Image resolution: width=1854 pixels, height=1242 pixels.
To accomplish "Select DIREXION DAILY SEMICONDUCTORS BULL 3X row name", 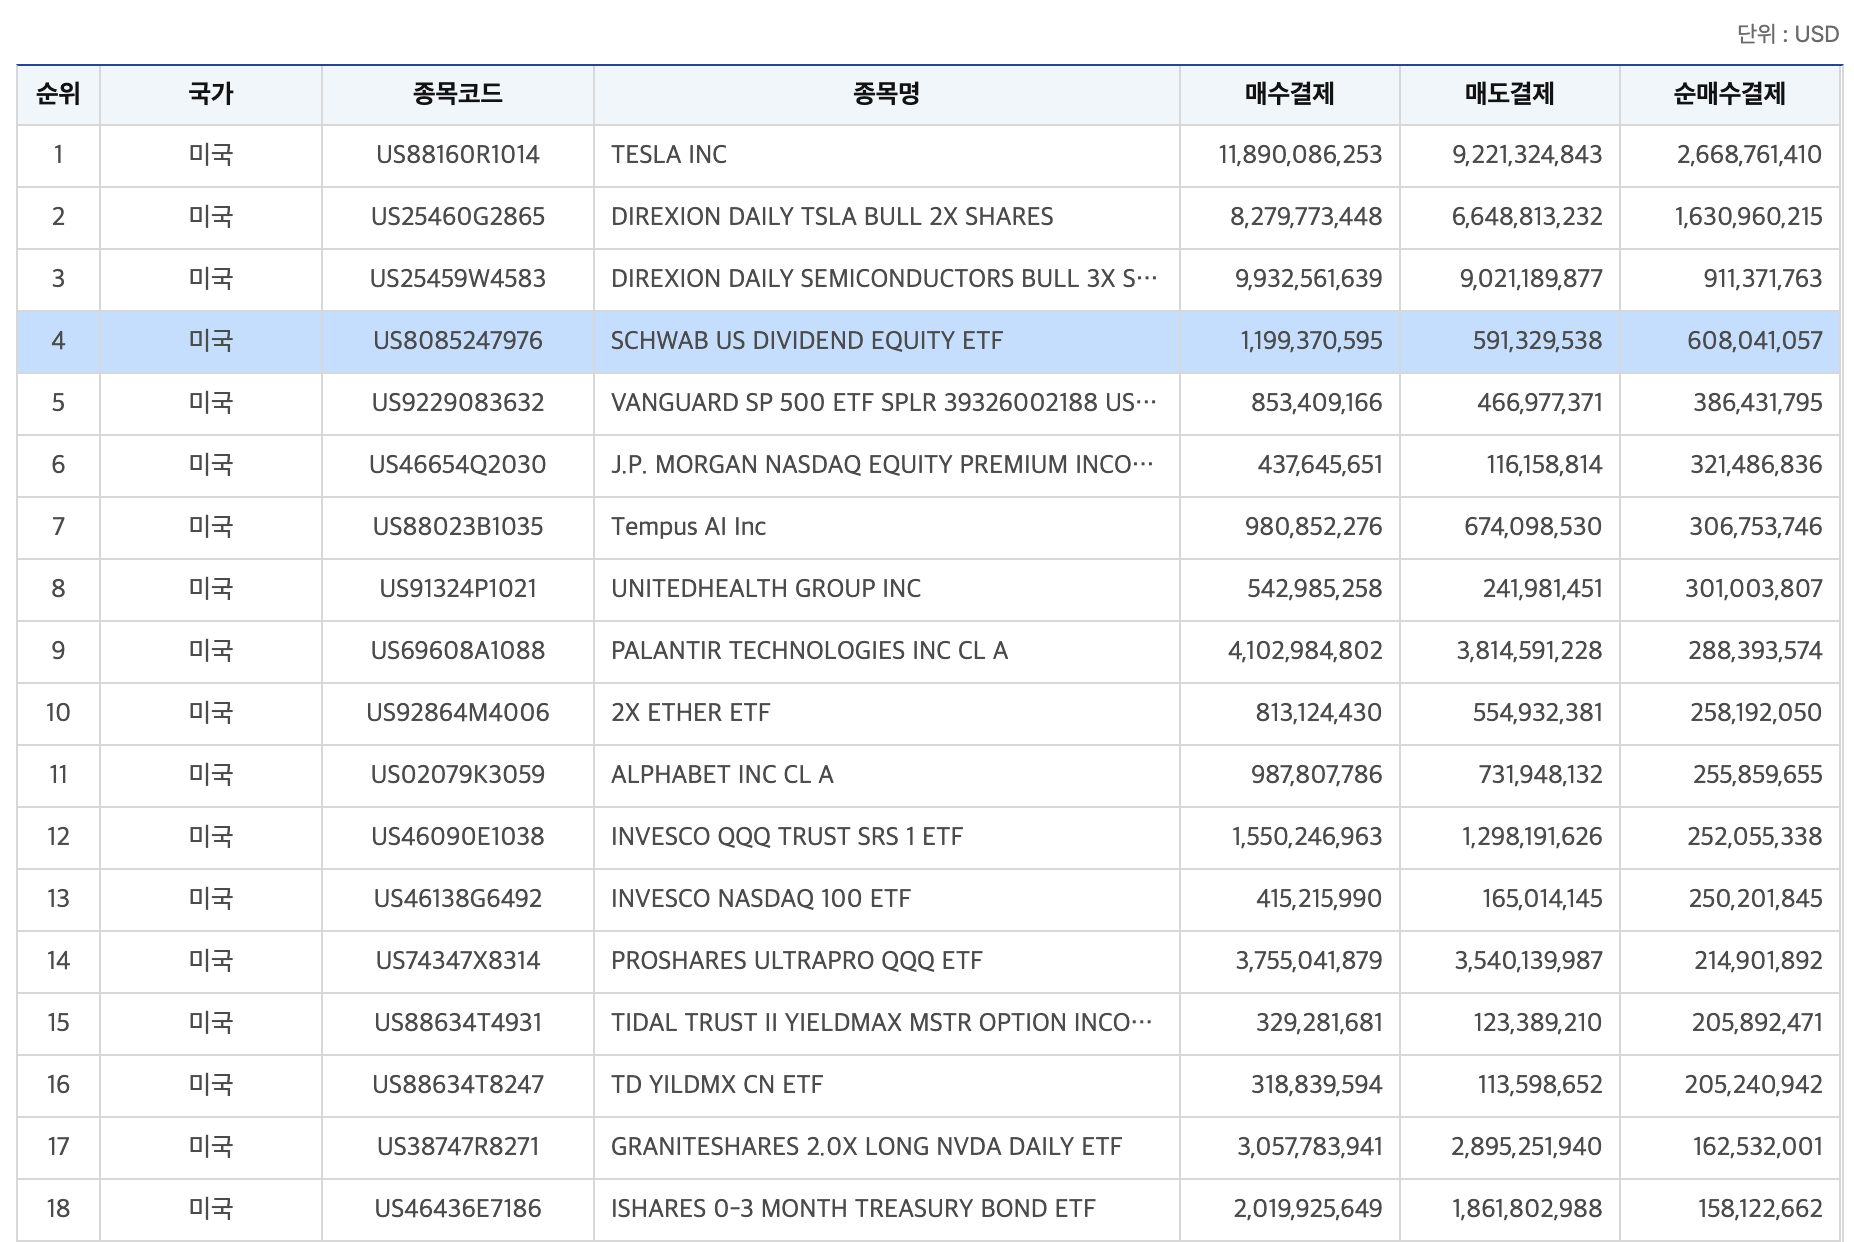I will [x=884, y=279].
